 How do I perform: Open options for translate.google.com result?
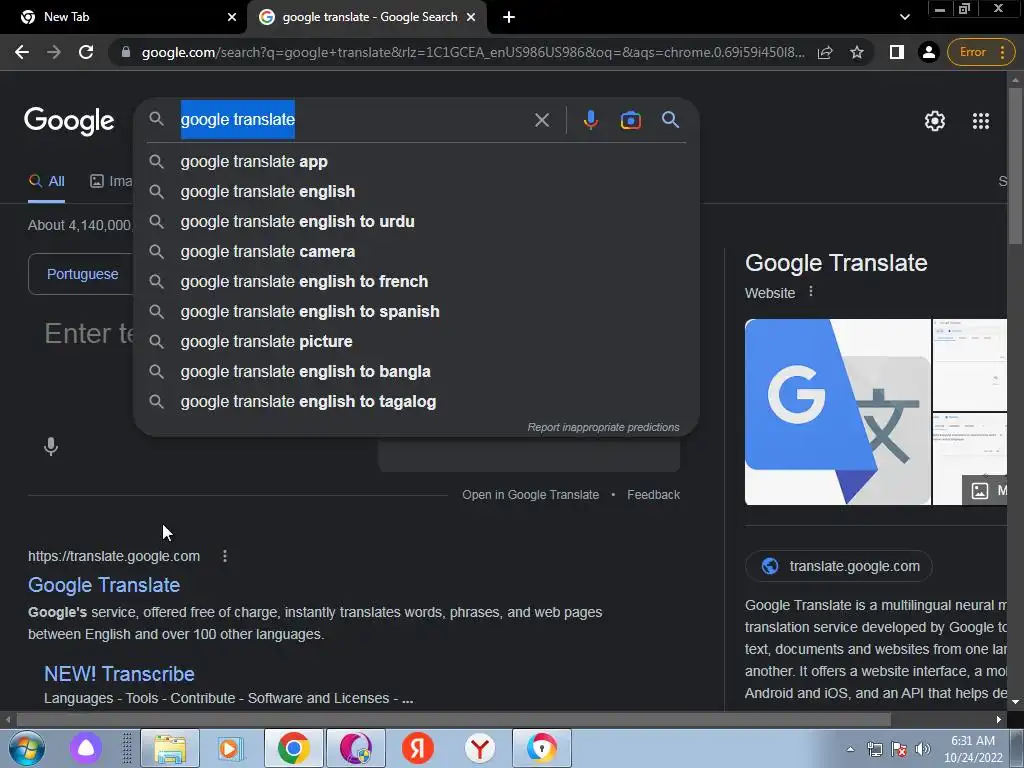[225, 556]
